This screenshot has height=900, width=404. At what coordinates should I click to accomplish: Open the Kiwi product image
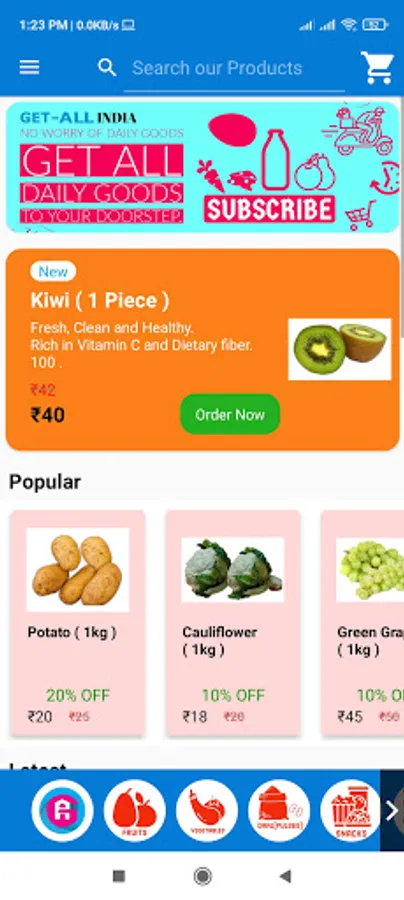pos(340,350)
